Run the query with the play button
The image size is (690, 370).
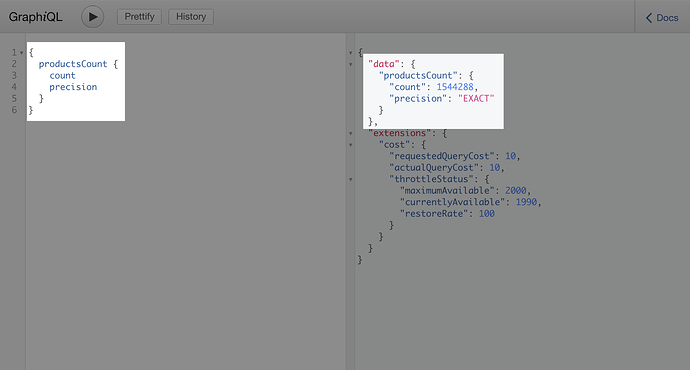pyautogui.click(x=92, y=17)
